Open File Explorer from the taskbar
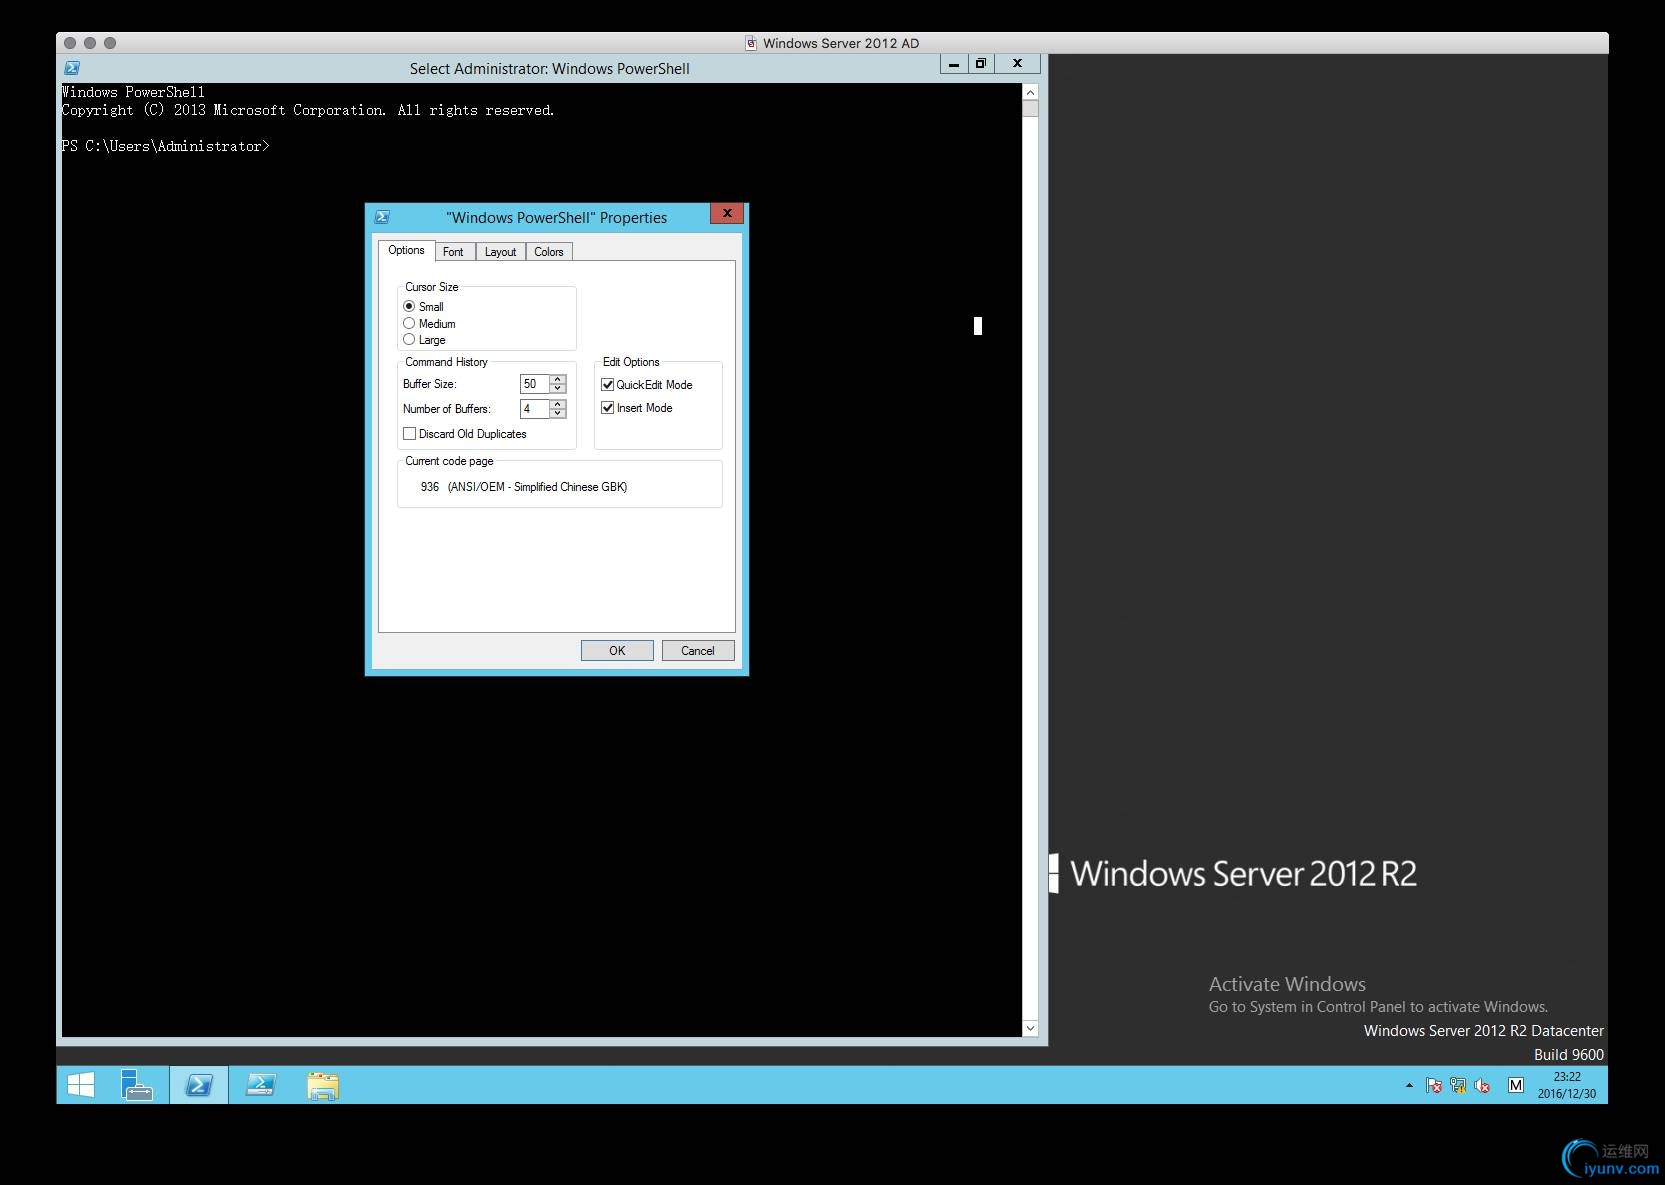Screen dimensions: 1665x1185 coord(323,1085)
